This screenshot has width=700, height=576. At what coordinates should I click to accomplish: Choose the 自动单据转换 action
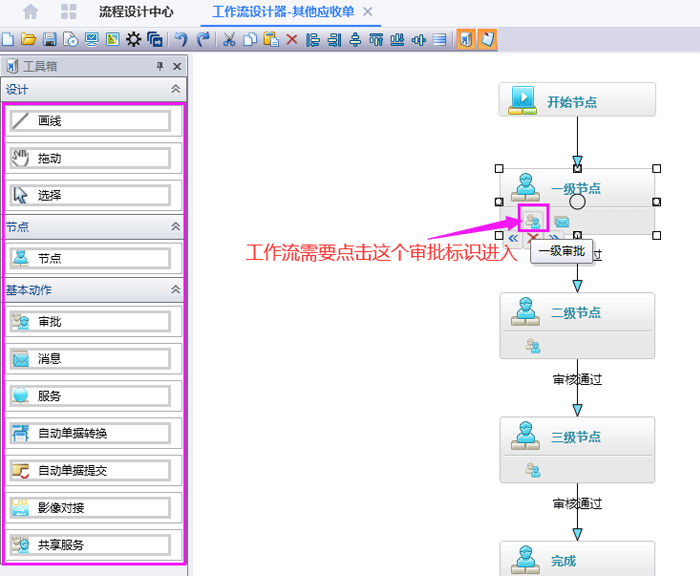click(90, 433)
